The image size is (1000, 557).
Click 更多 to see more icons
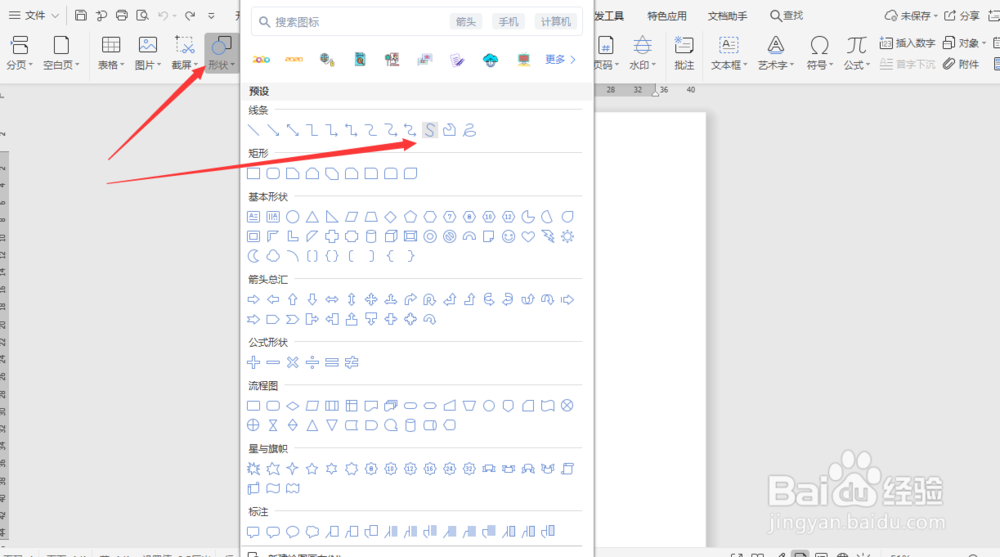tap(560, 59)
